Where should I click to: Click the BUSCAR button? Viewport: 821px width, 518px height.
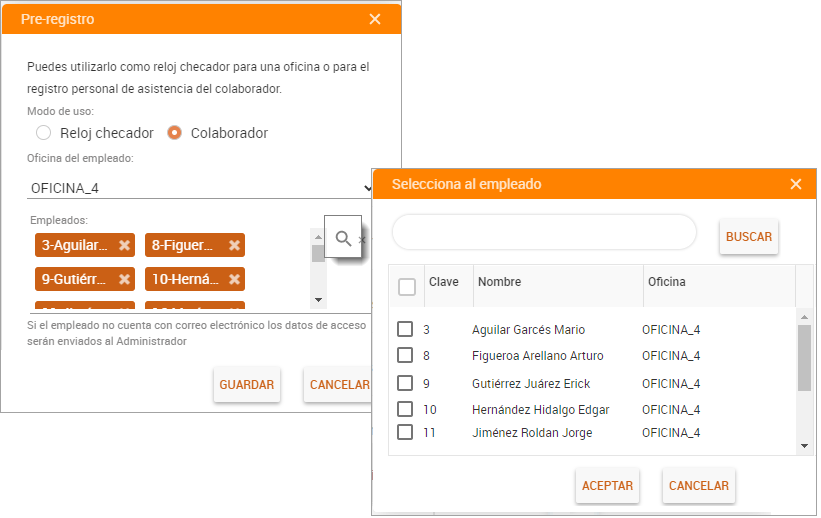(x=748, y=237)
